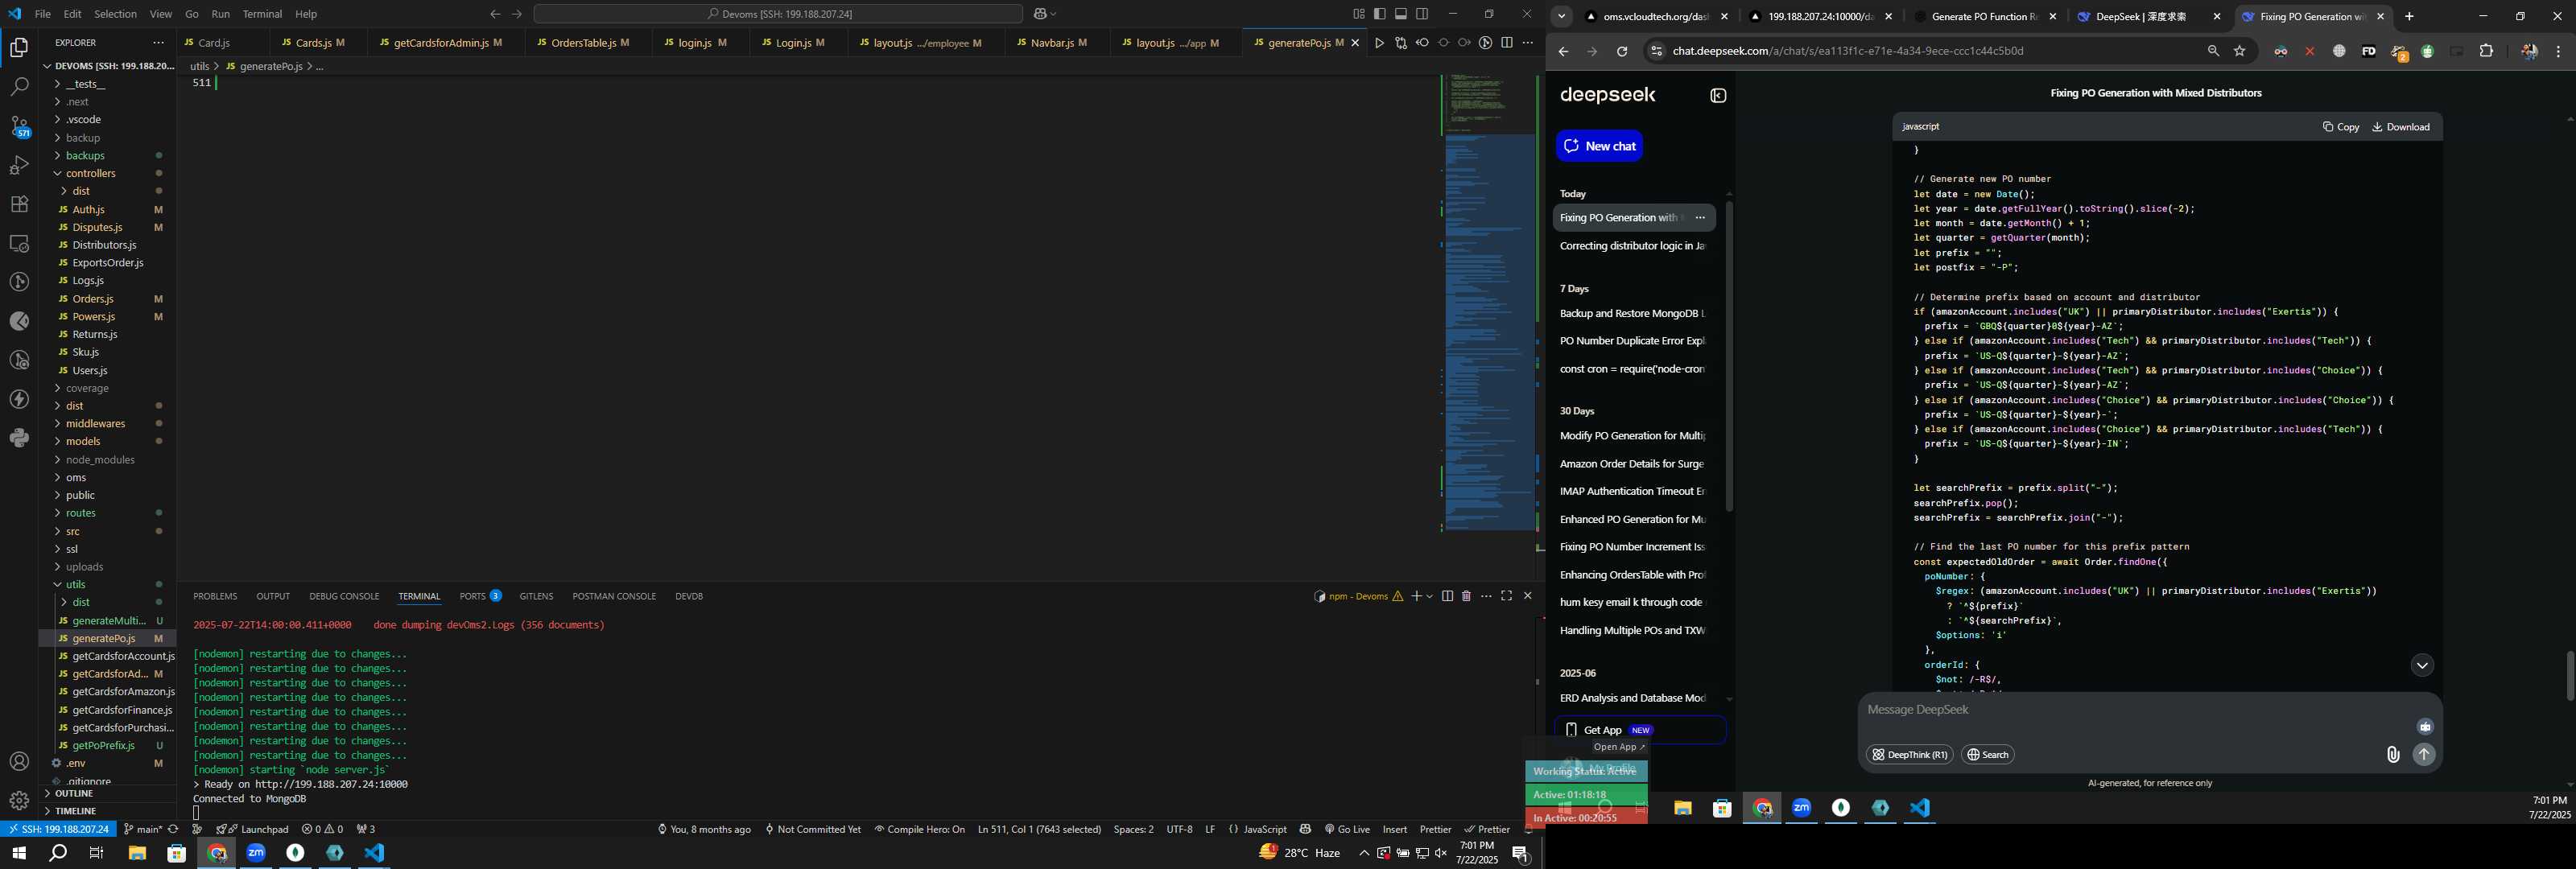Maximize the terminal panel size

[x=1506, y=596]
